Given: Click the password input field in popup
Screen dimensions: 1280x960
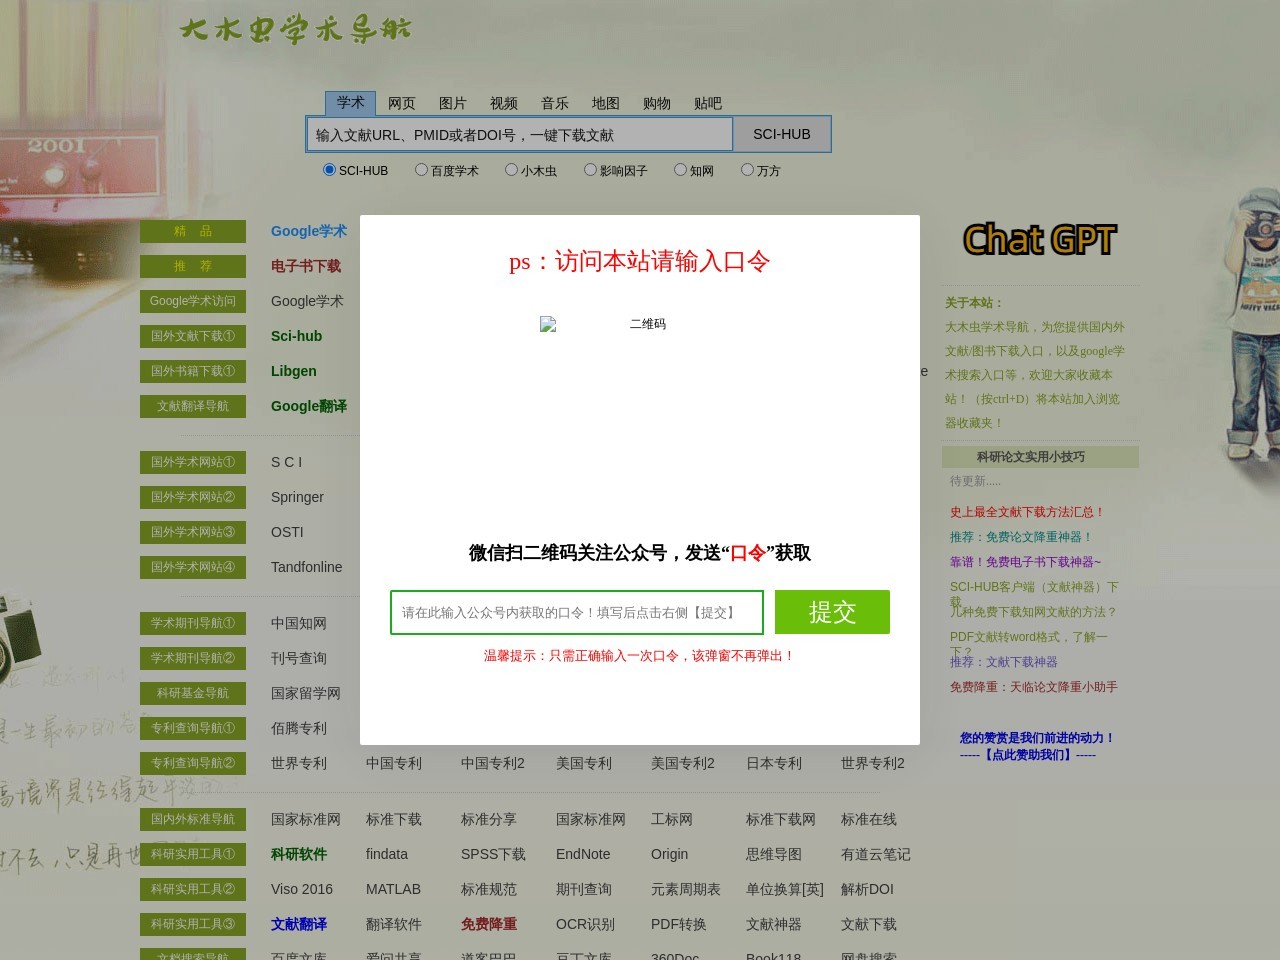Looking at the screenshot, I should pyautogui.click(x=576, y=612).
